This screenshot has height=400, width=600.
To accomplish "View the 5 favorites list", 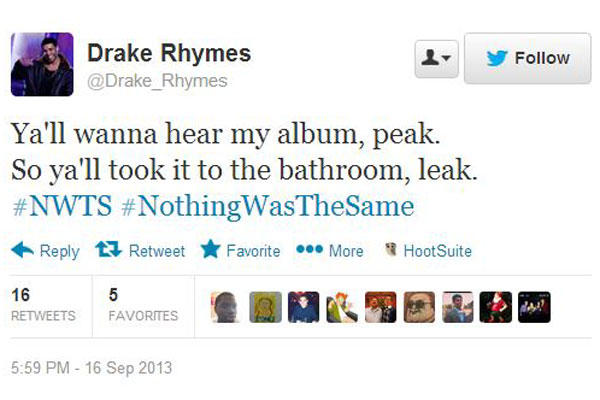I will 143,305.
